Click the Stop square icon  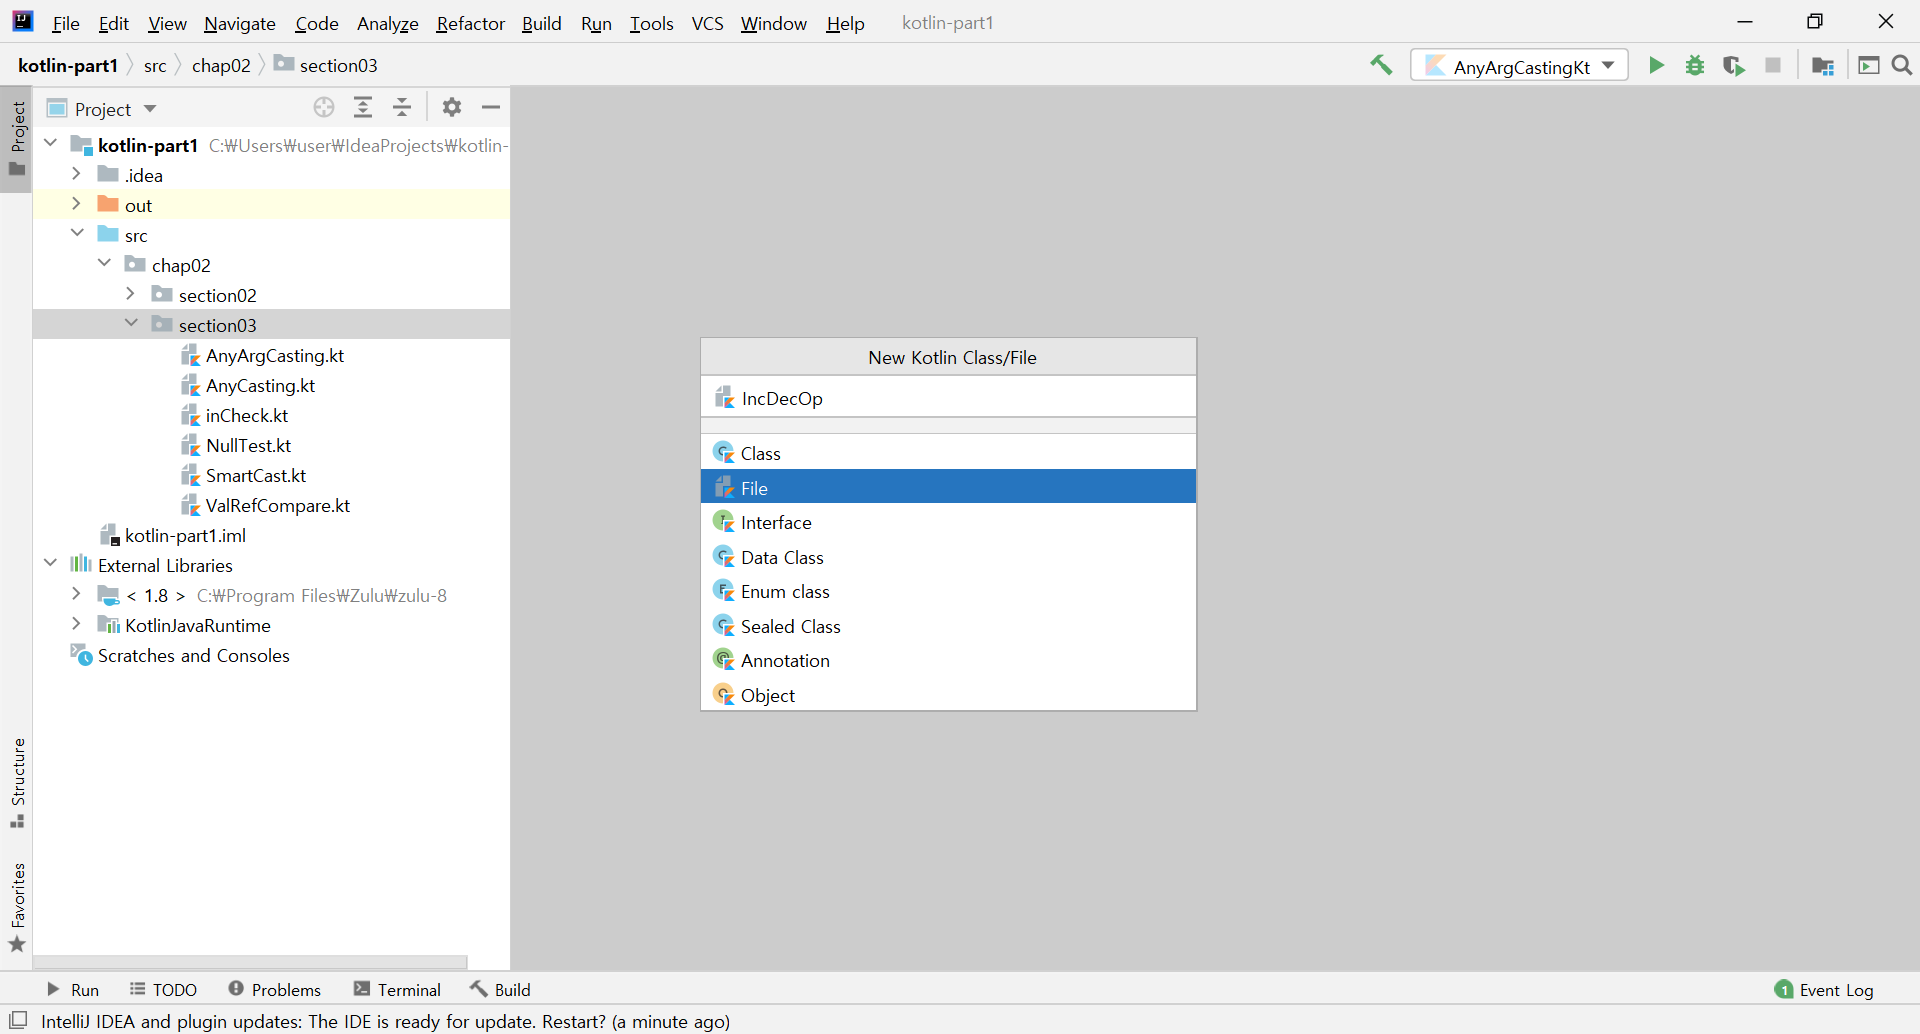coord(1773,65)
